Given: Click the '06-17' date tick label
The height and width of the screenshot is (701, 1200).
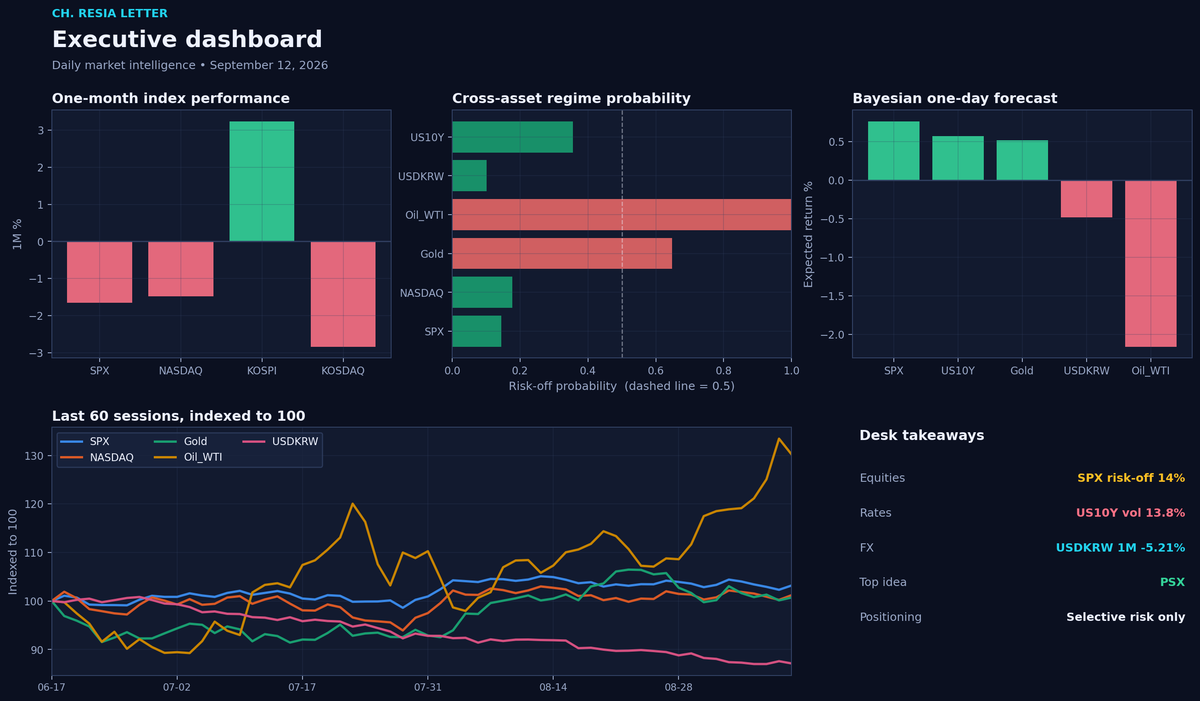Looking at the screenshot, I should (52, 688).
